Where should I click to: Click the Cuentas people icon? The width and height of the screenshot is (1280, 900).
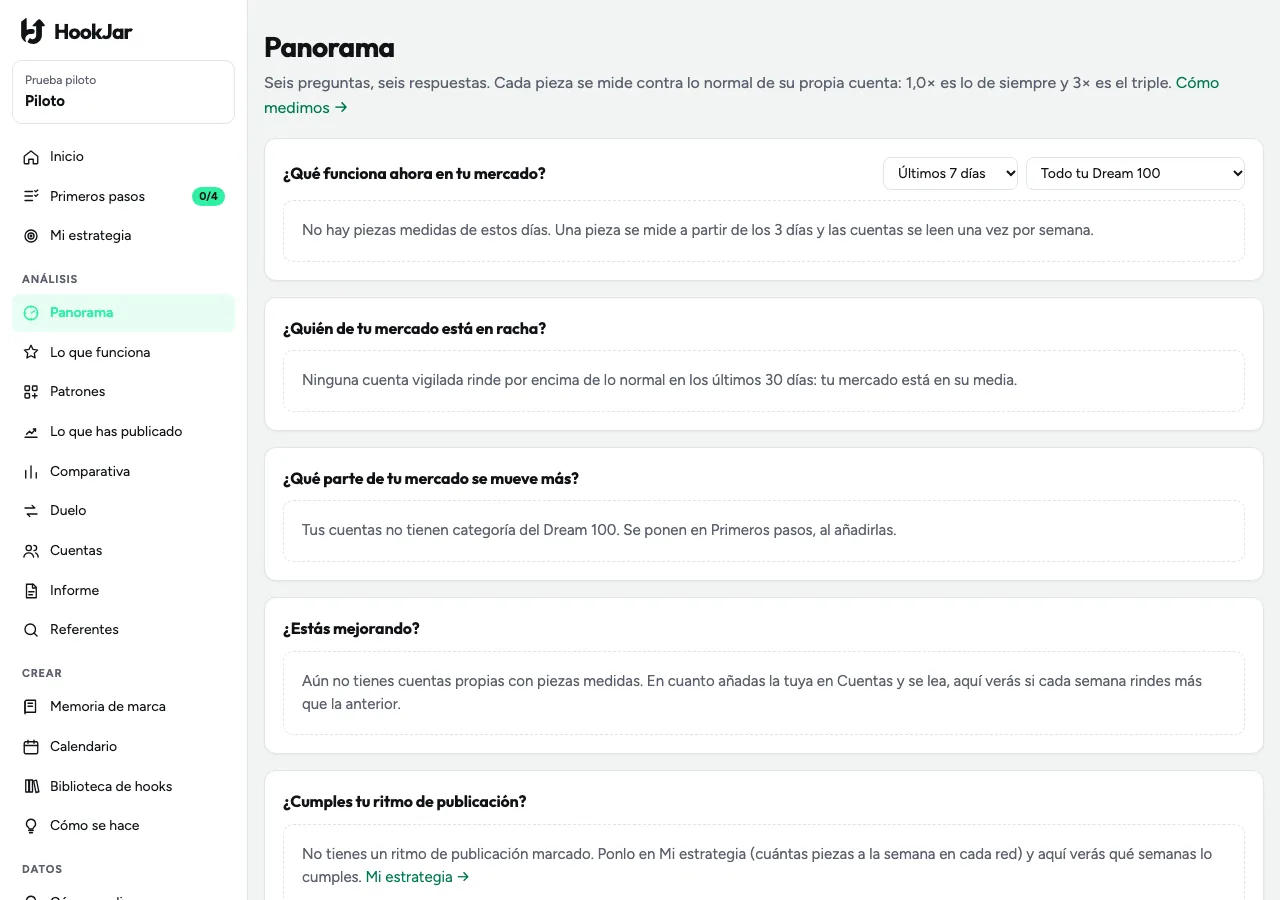[31, 551]
